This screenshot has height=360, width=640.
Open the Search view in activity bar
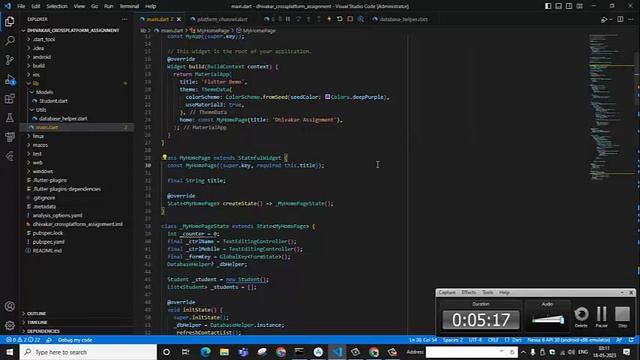tap(9, 40)
